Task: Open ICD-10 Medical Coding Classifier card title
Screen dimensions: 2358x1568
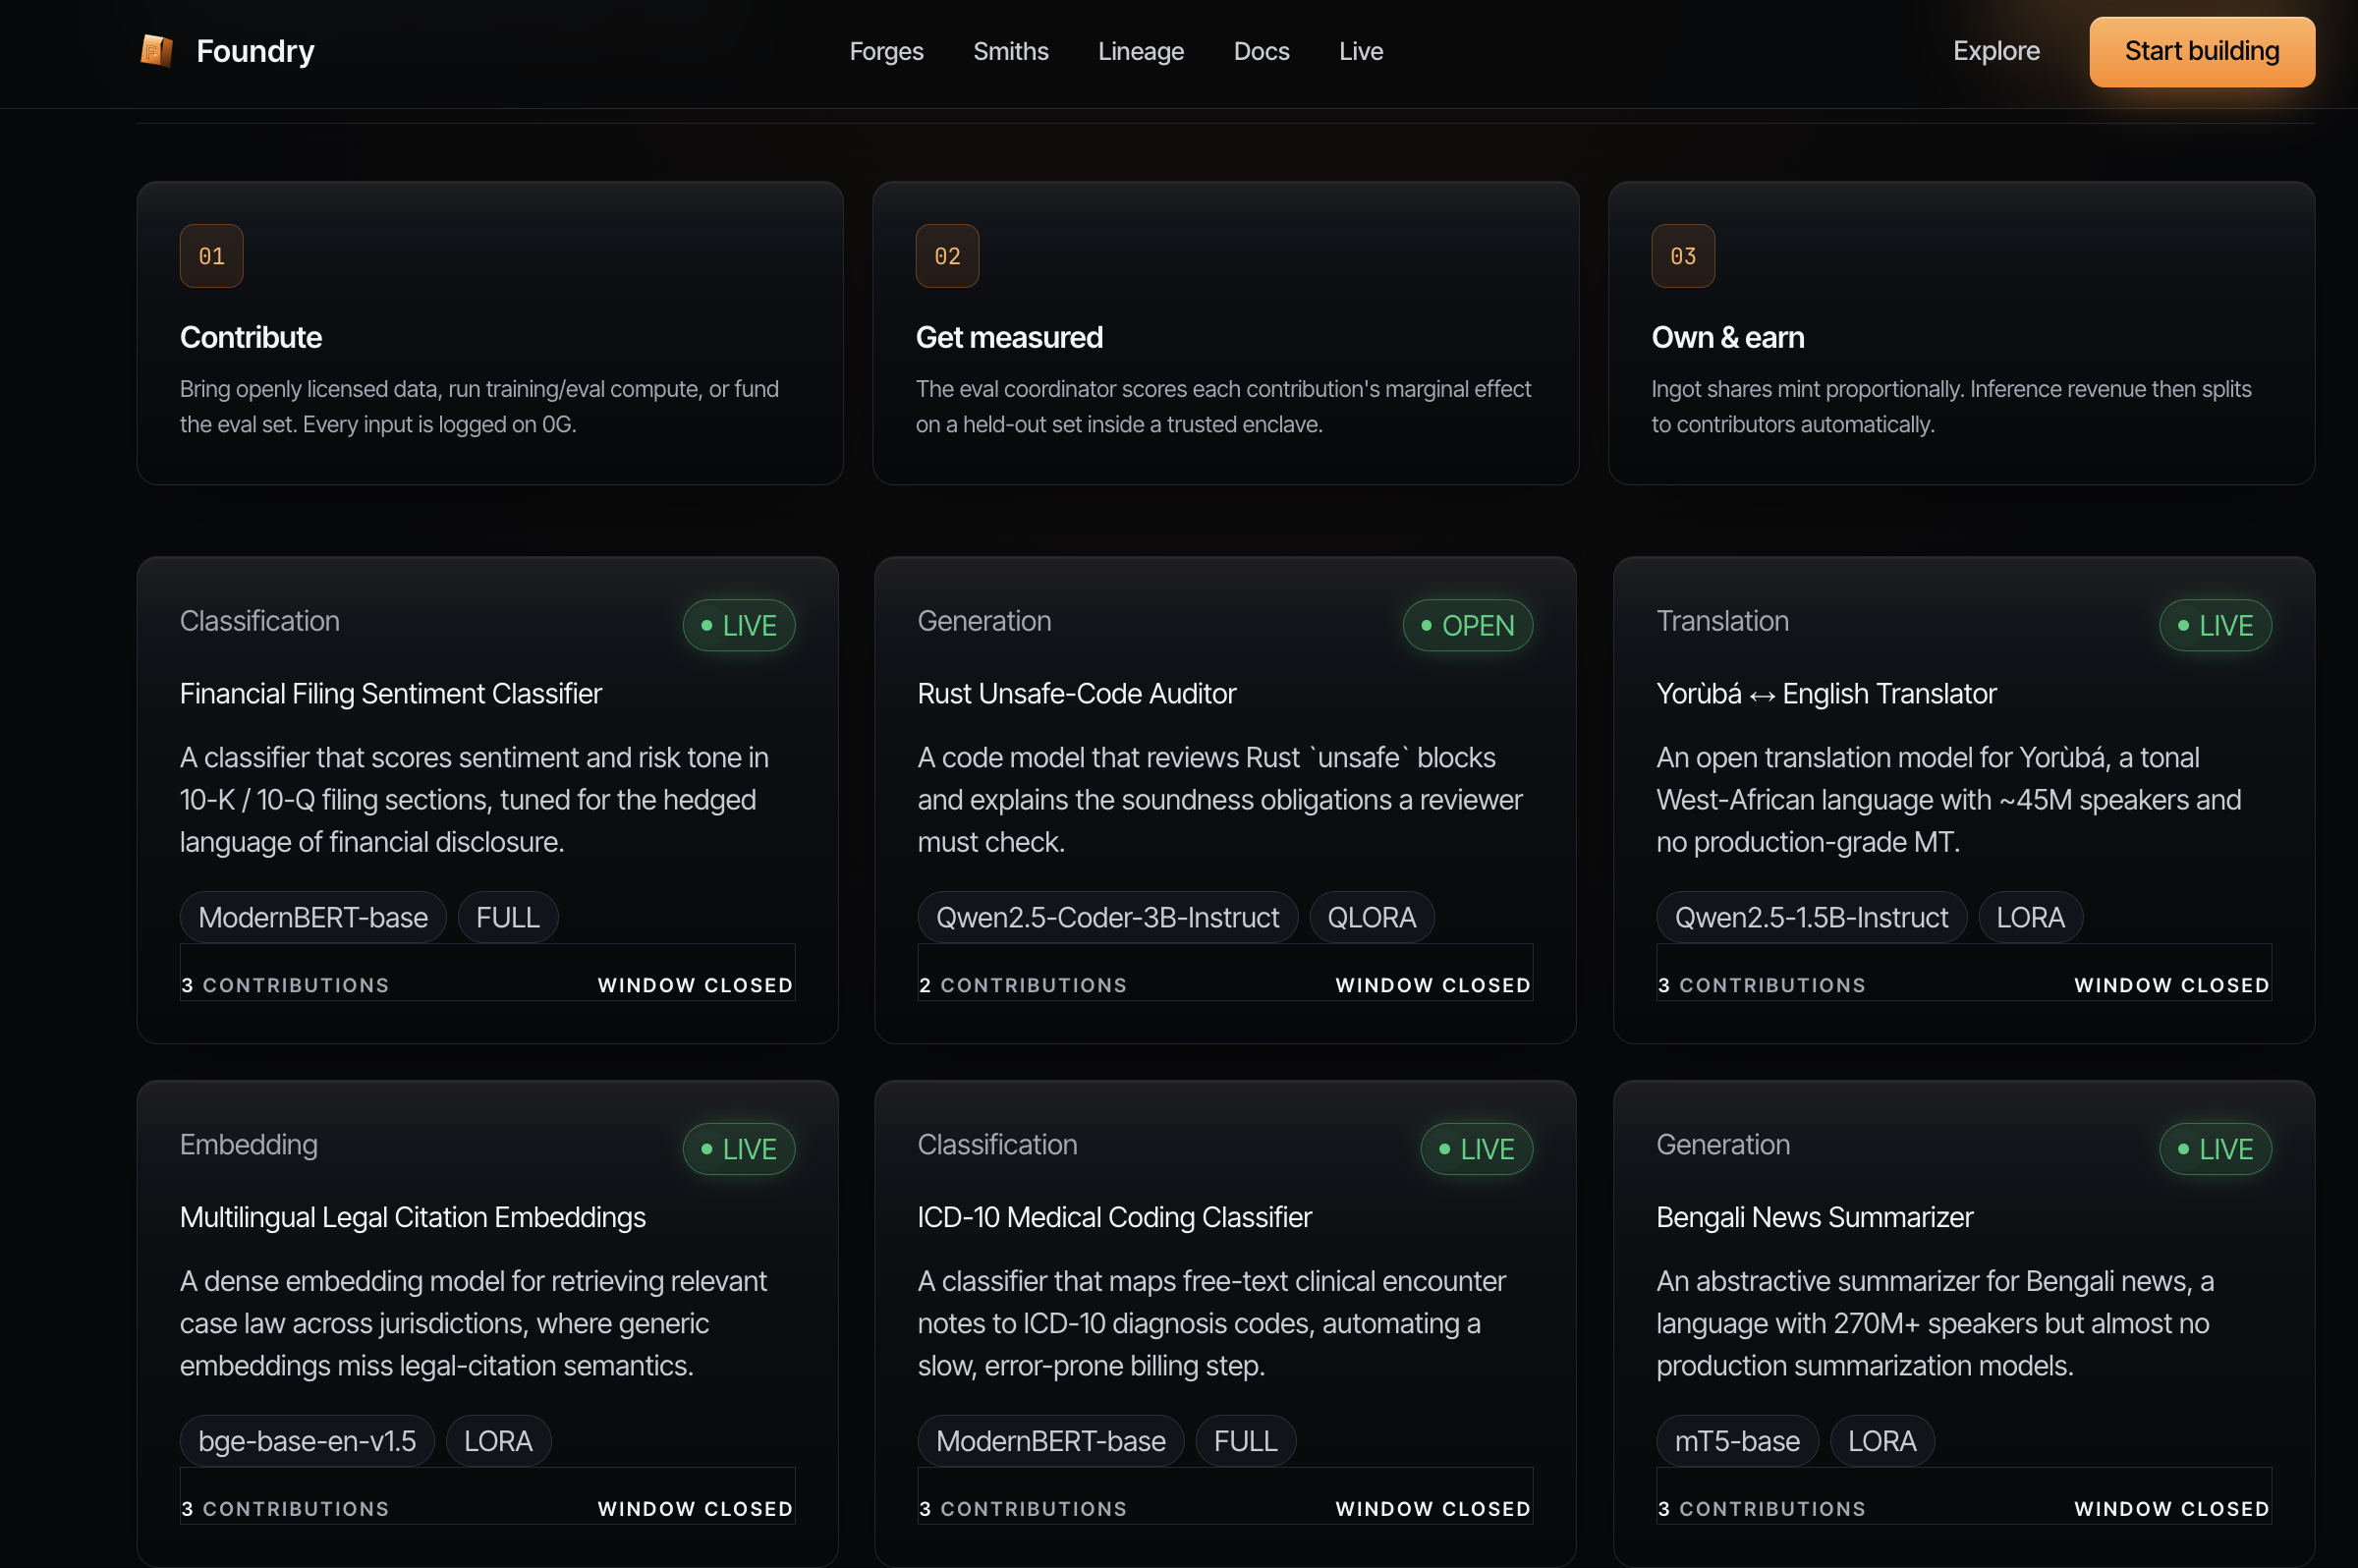Action: pyautogui.click(x=1114, y=1217)
